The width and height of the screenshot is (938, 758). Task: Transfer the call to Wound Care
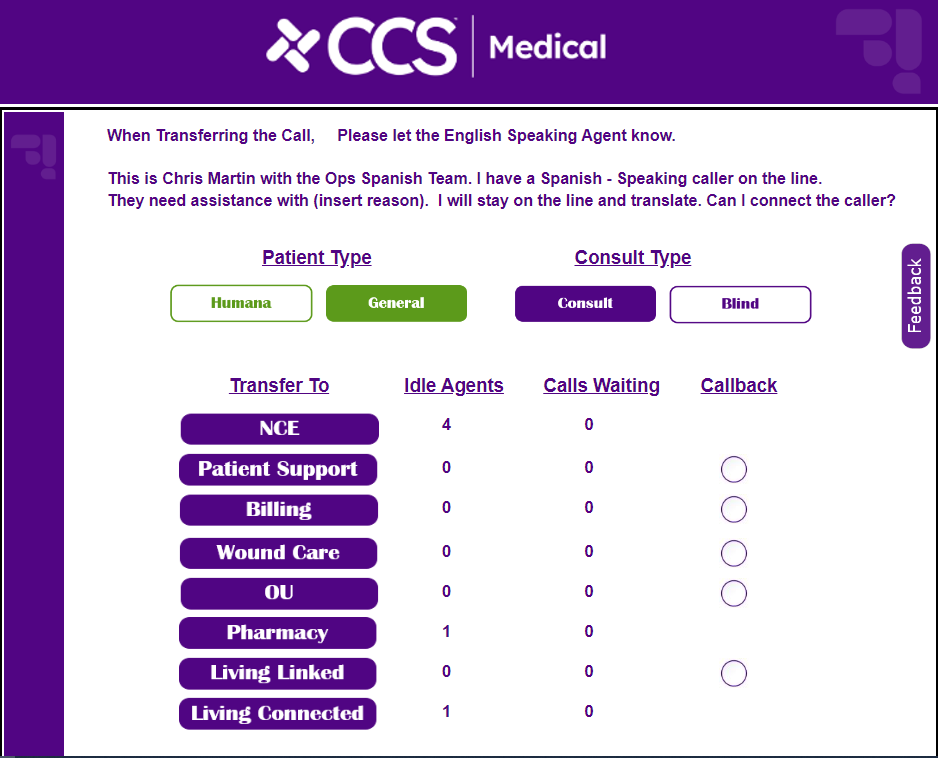278,552
